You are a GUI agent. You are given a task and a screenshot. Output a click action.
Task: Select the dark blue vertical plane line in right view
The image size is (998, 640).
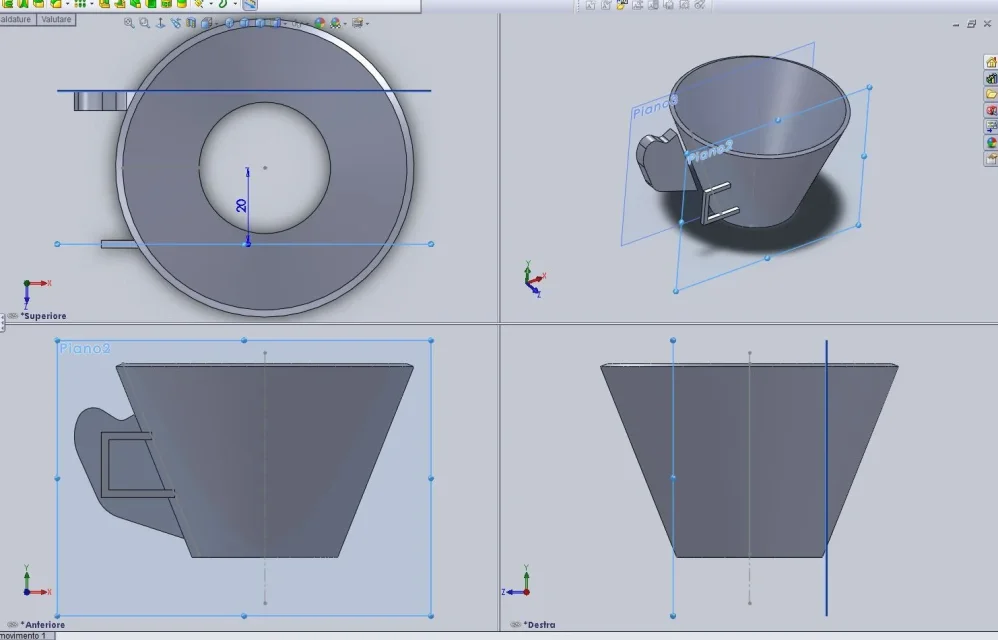(x=826, y=477)
